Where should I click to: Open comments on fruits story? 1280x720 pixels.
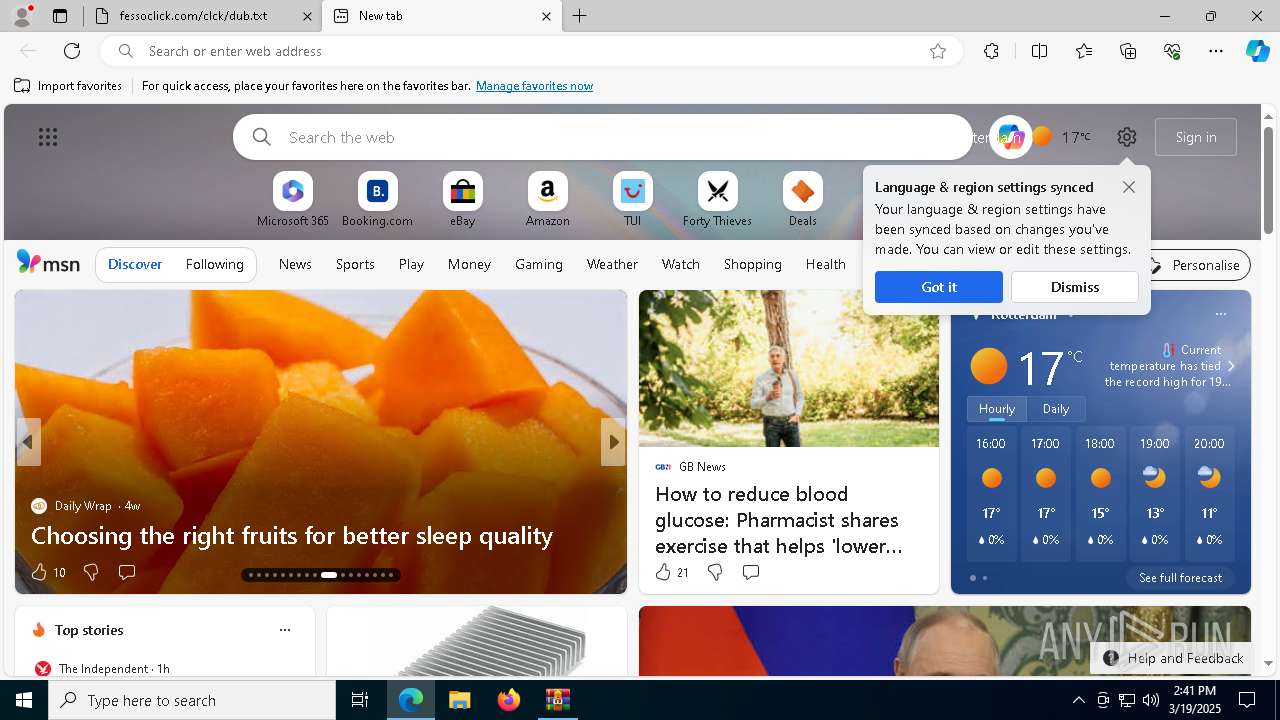127,572
